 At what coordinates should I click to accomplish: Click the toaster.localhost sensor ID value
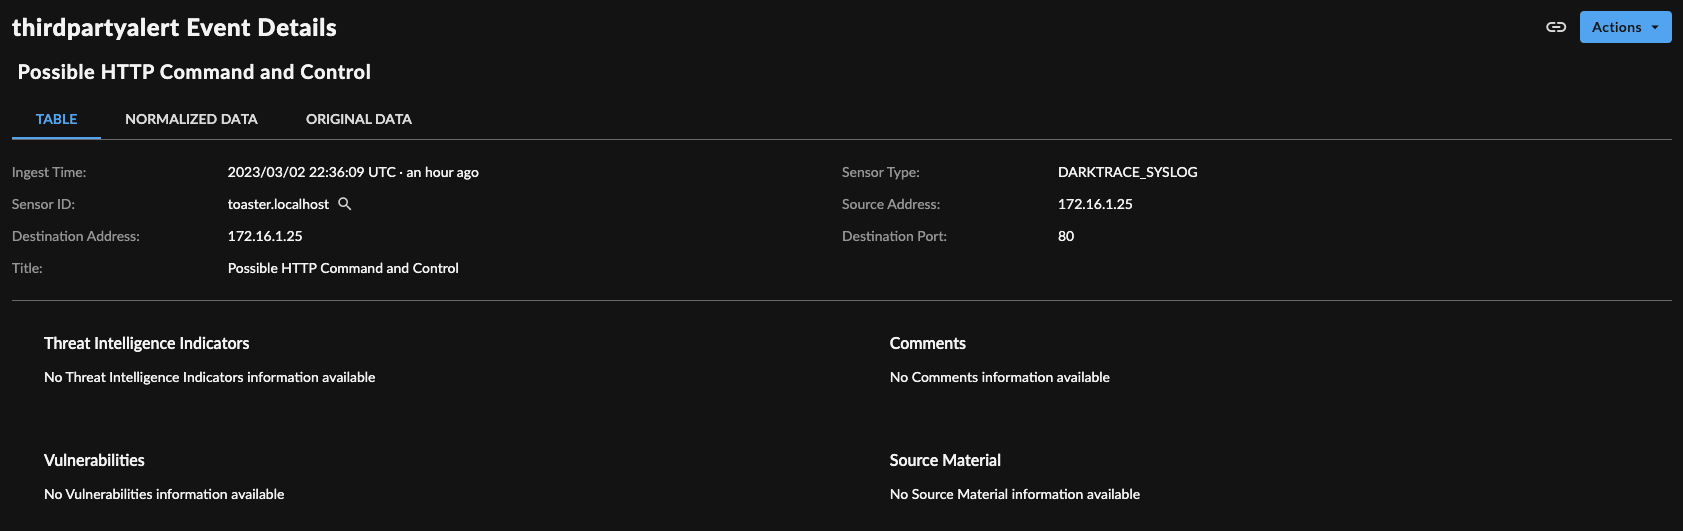click(x=278, y=204)
